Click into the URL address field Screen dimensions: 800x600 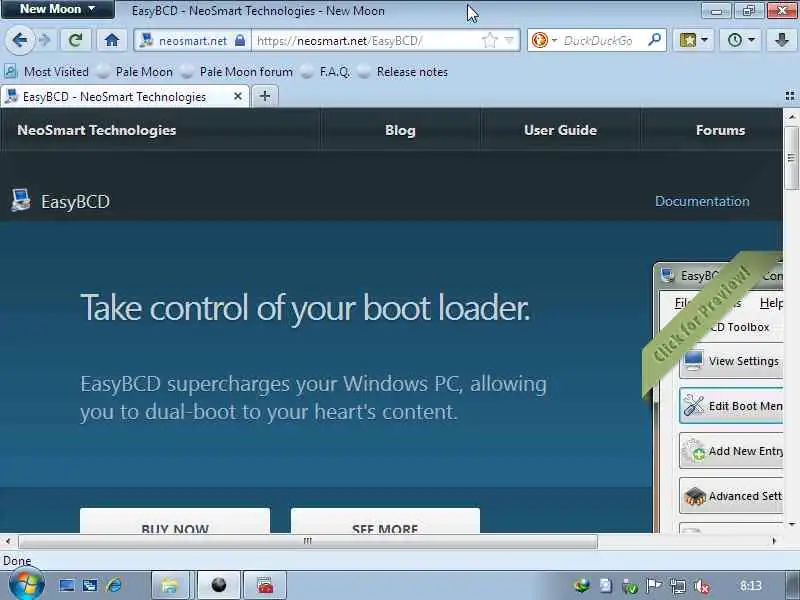[x=367, y=40]
